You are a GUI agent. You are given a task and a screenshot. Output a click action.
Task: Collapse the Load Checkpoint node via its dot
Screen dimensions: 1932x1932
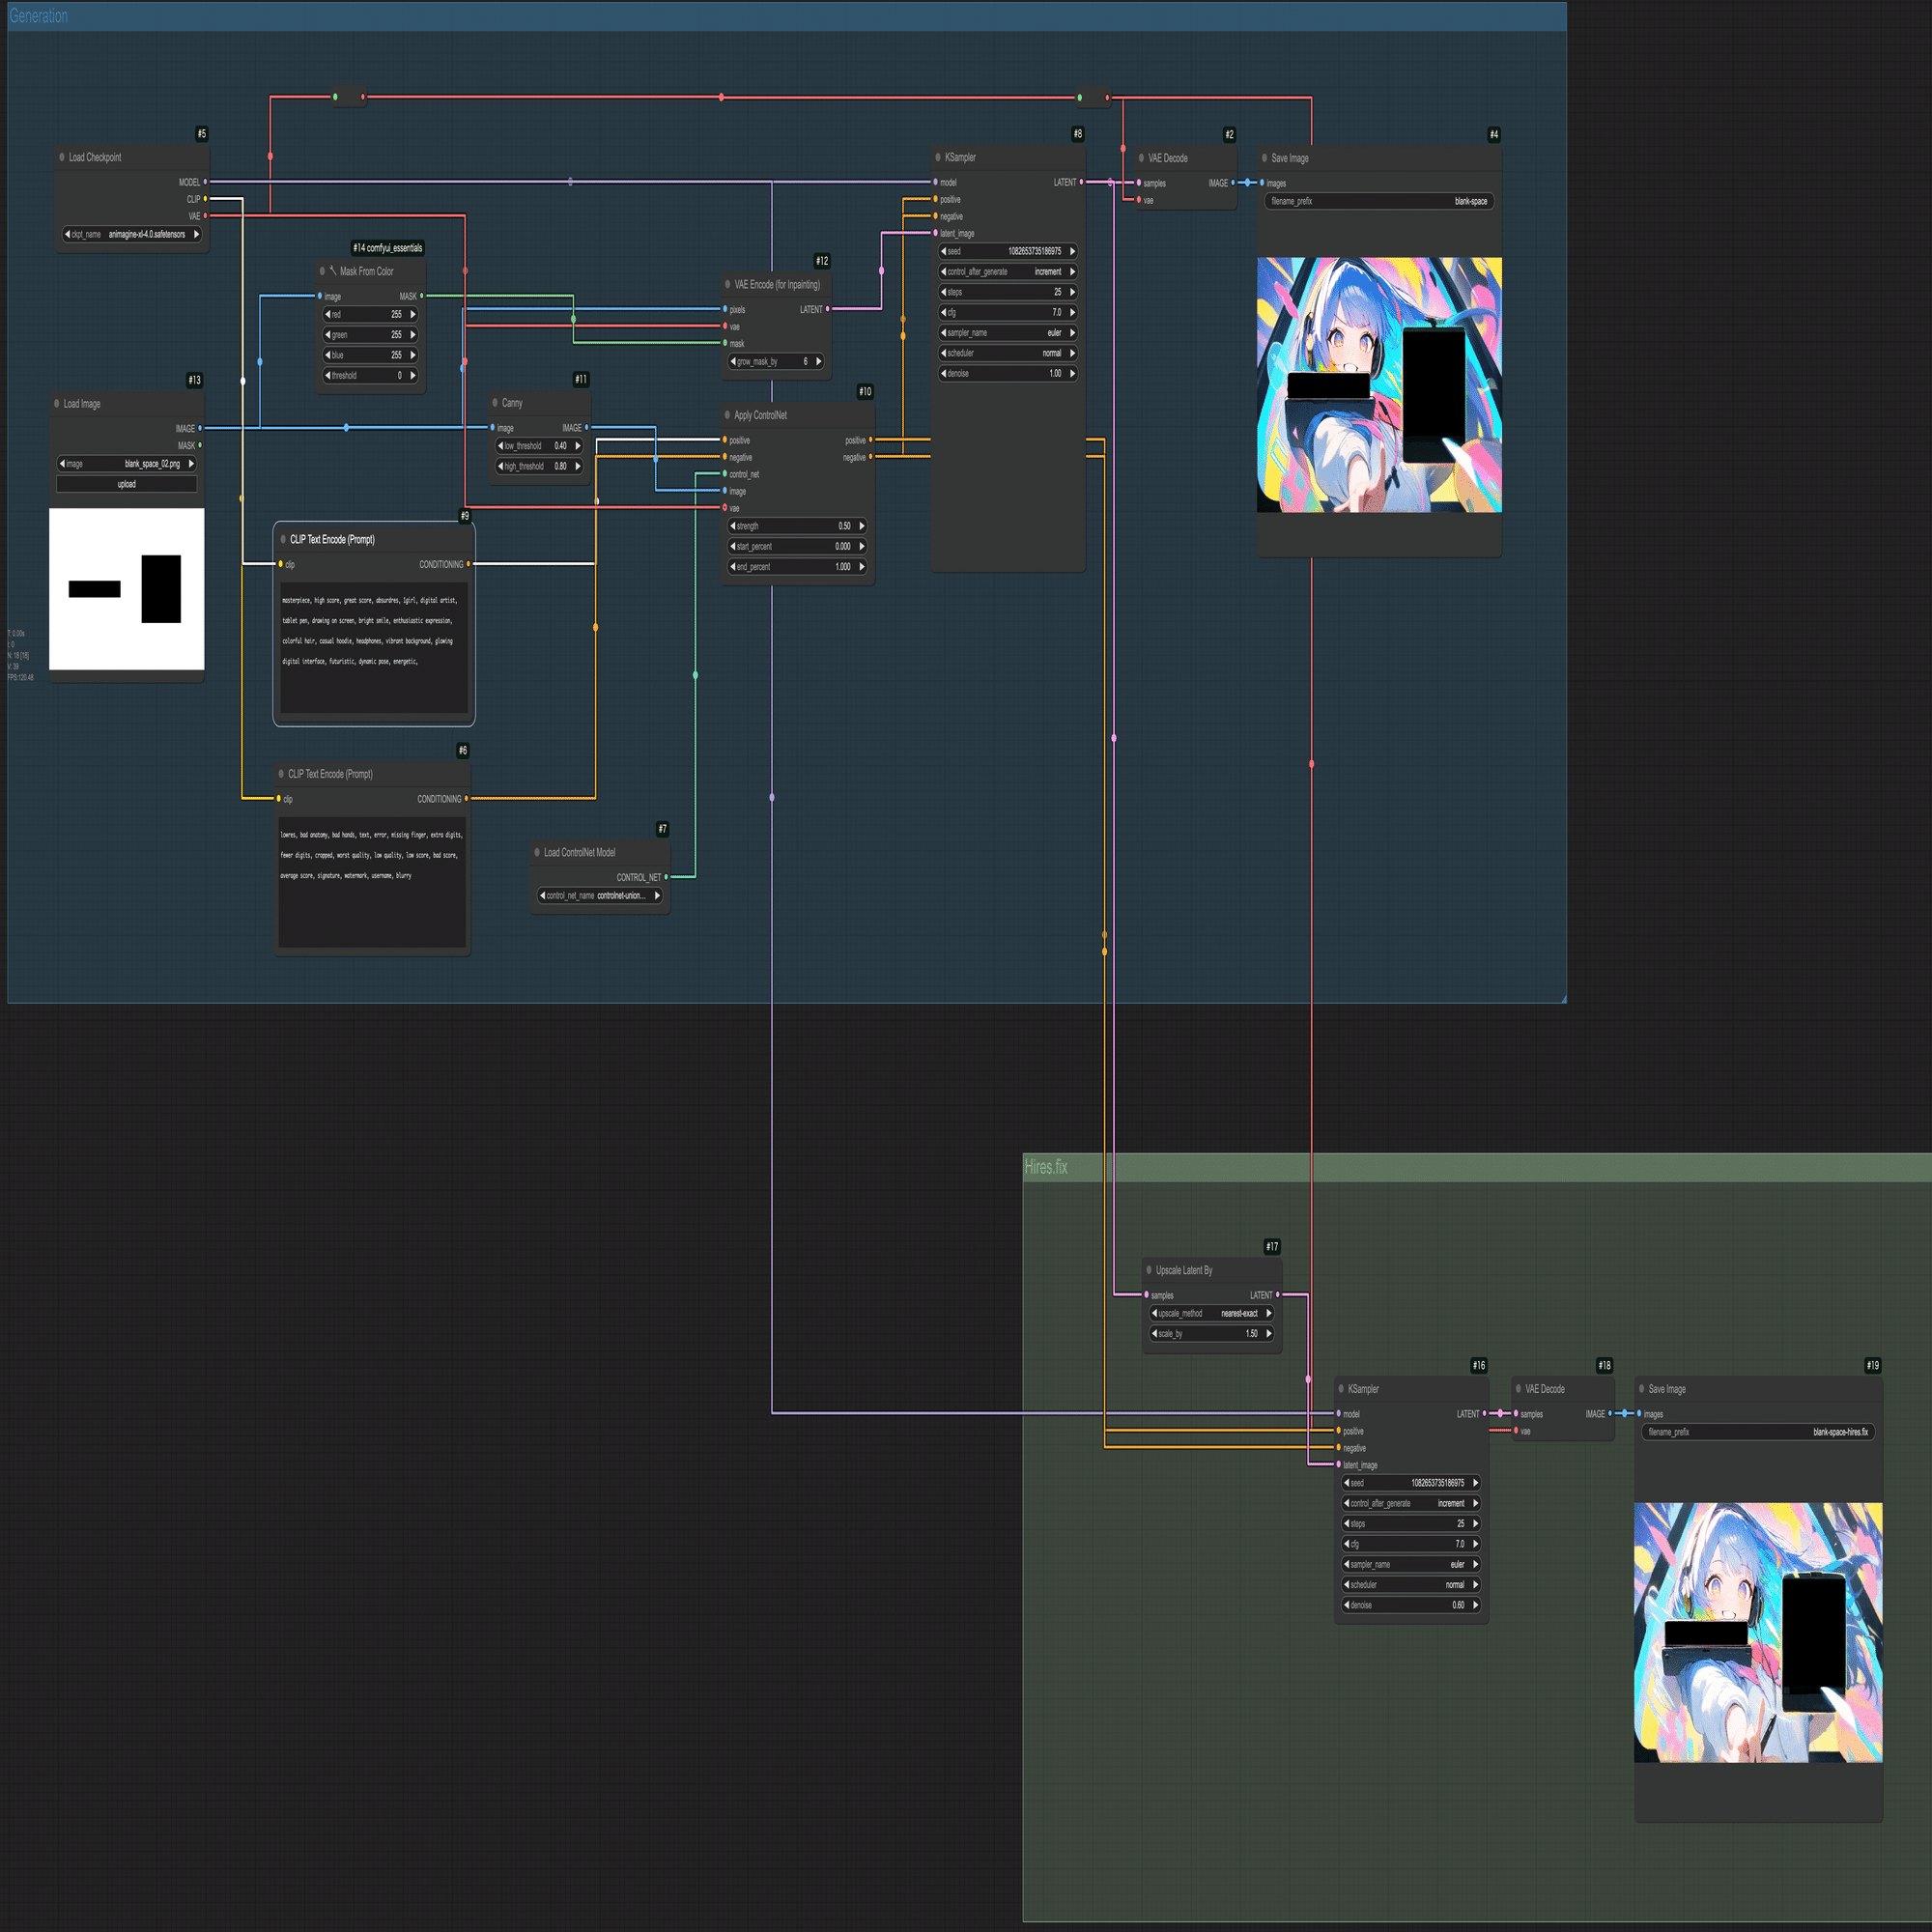[x=62, y=157]
